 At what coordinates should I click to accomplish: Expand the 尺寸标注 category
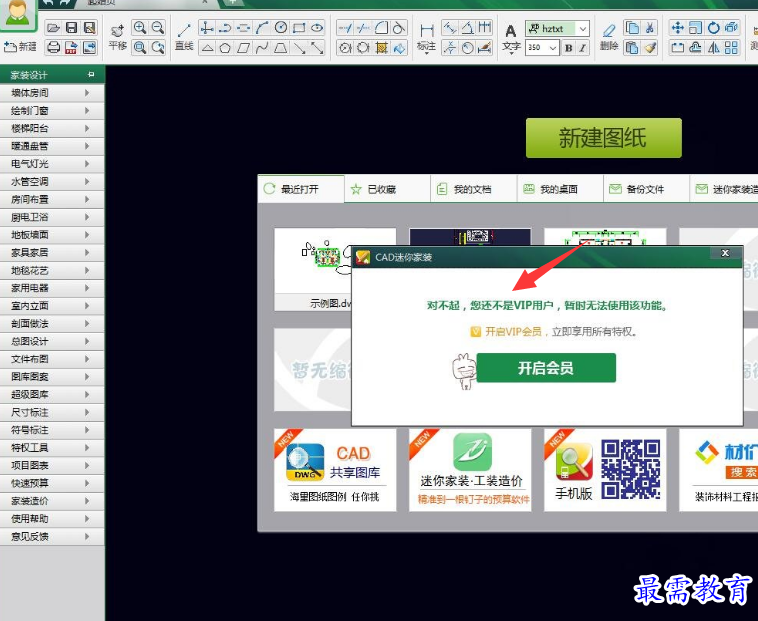point(52,412)
